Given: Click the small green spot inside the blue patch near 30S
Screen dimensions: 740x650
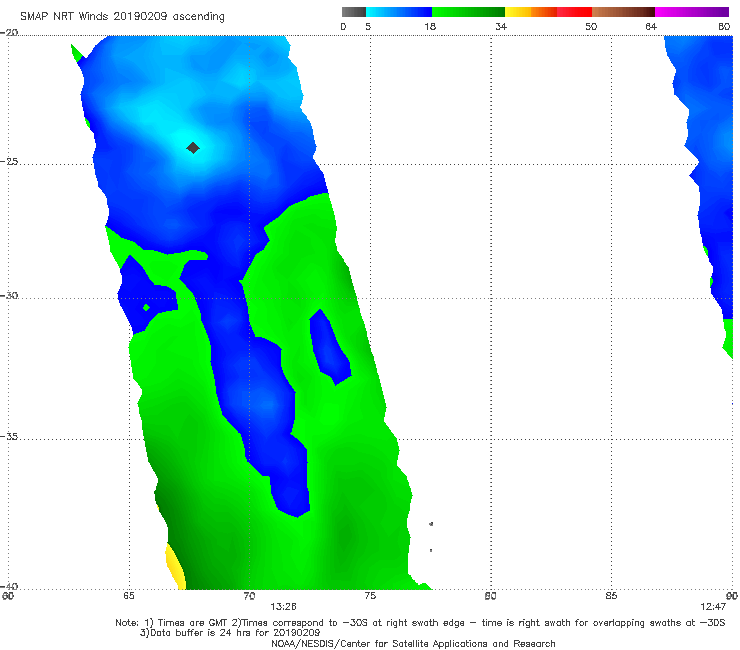Looking at the screenshot, I should (146, 308).
